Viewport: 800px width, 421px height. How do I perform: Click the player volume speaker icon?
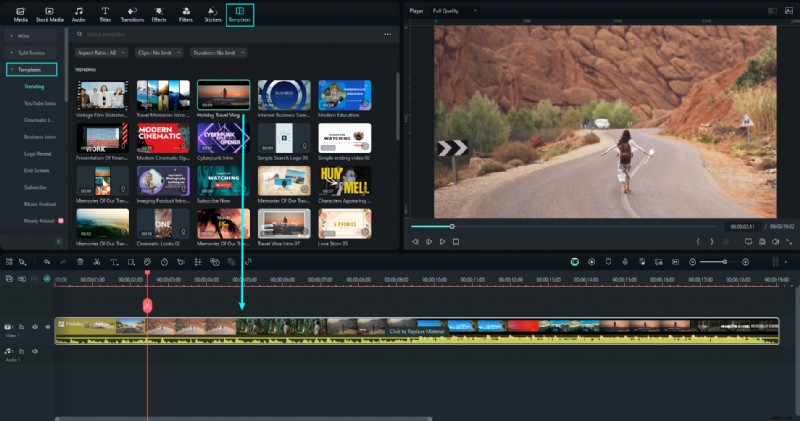tap(776, 241)
